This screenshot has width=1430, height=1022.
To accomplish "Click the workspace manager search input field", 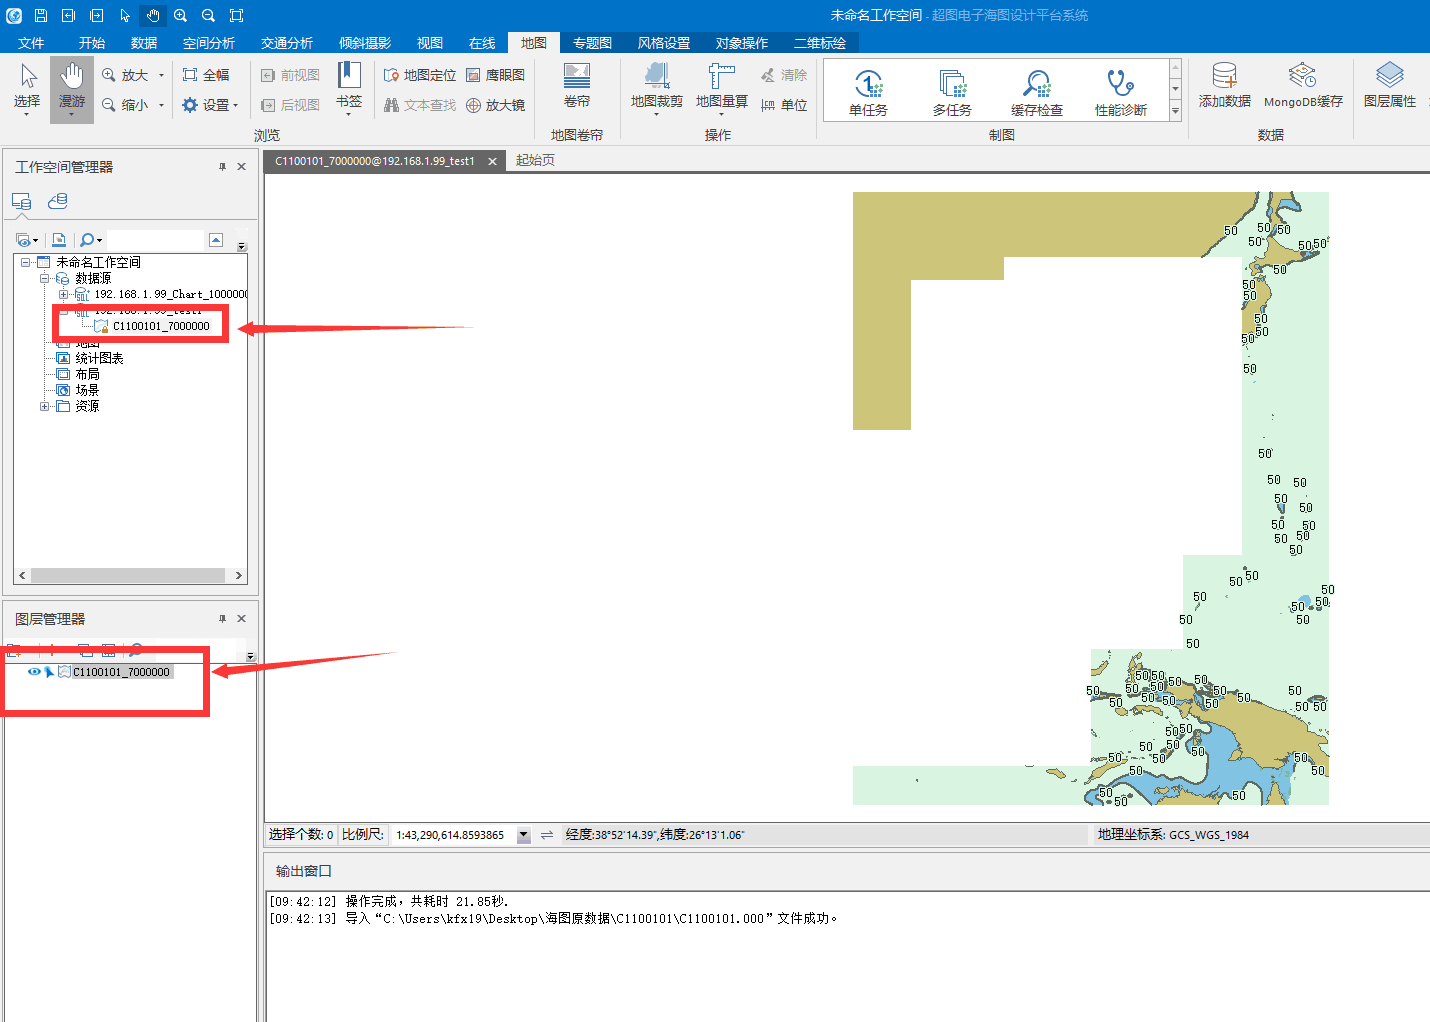I will coord(154,240).
